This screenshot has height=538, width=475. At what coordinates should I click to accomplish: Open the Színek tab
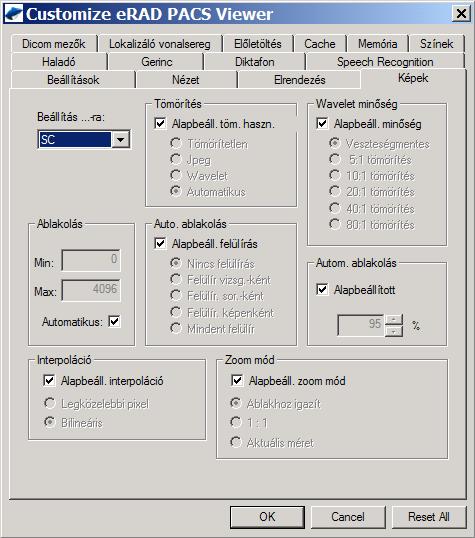click(x=436, y=44)
